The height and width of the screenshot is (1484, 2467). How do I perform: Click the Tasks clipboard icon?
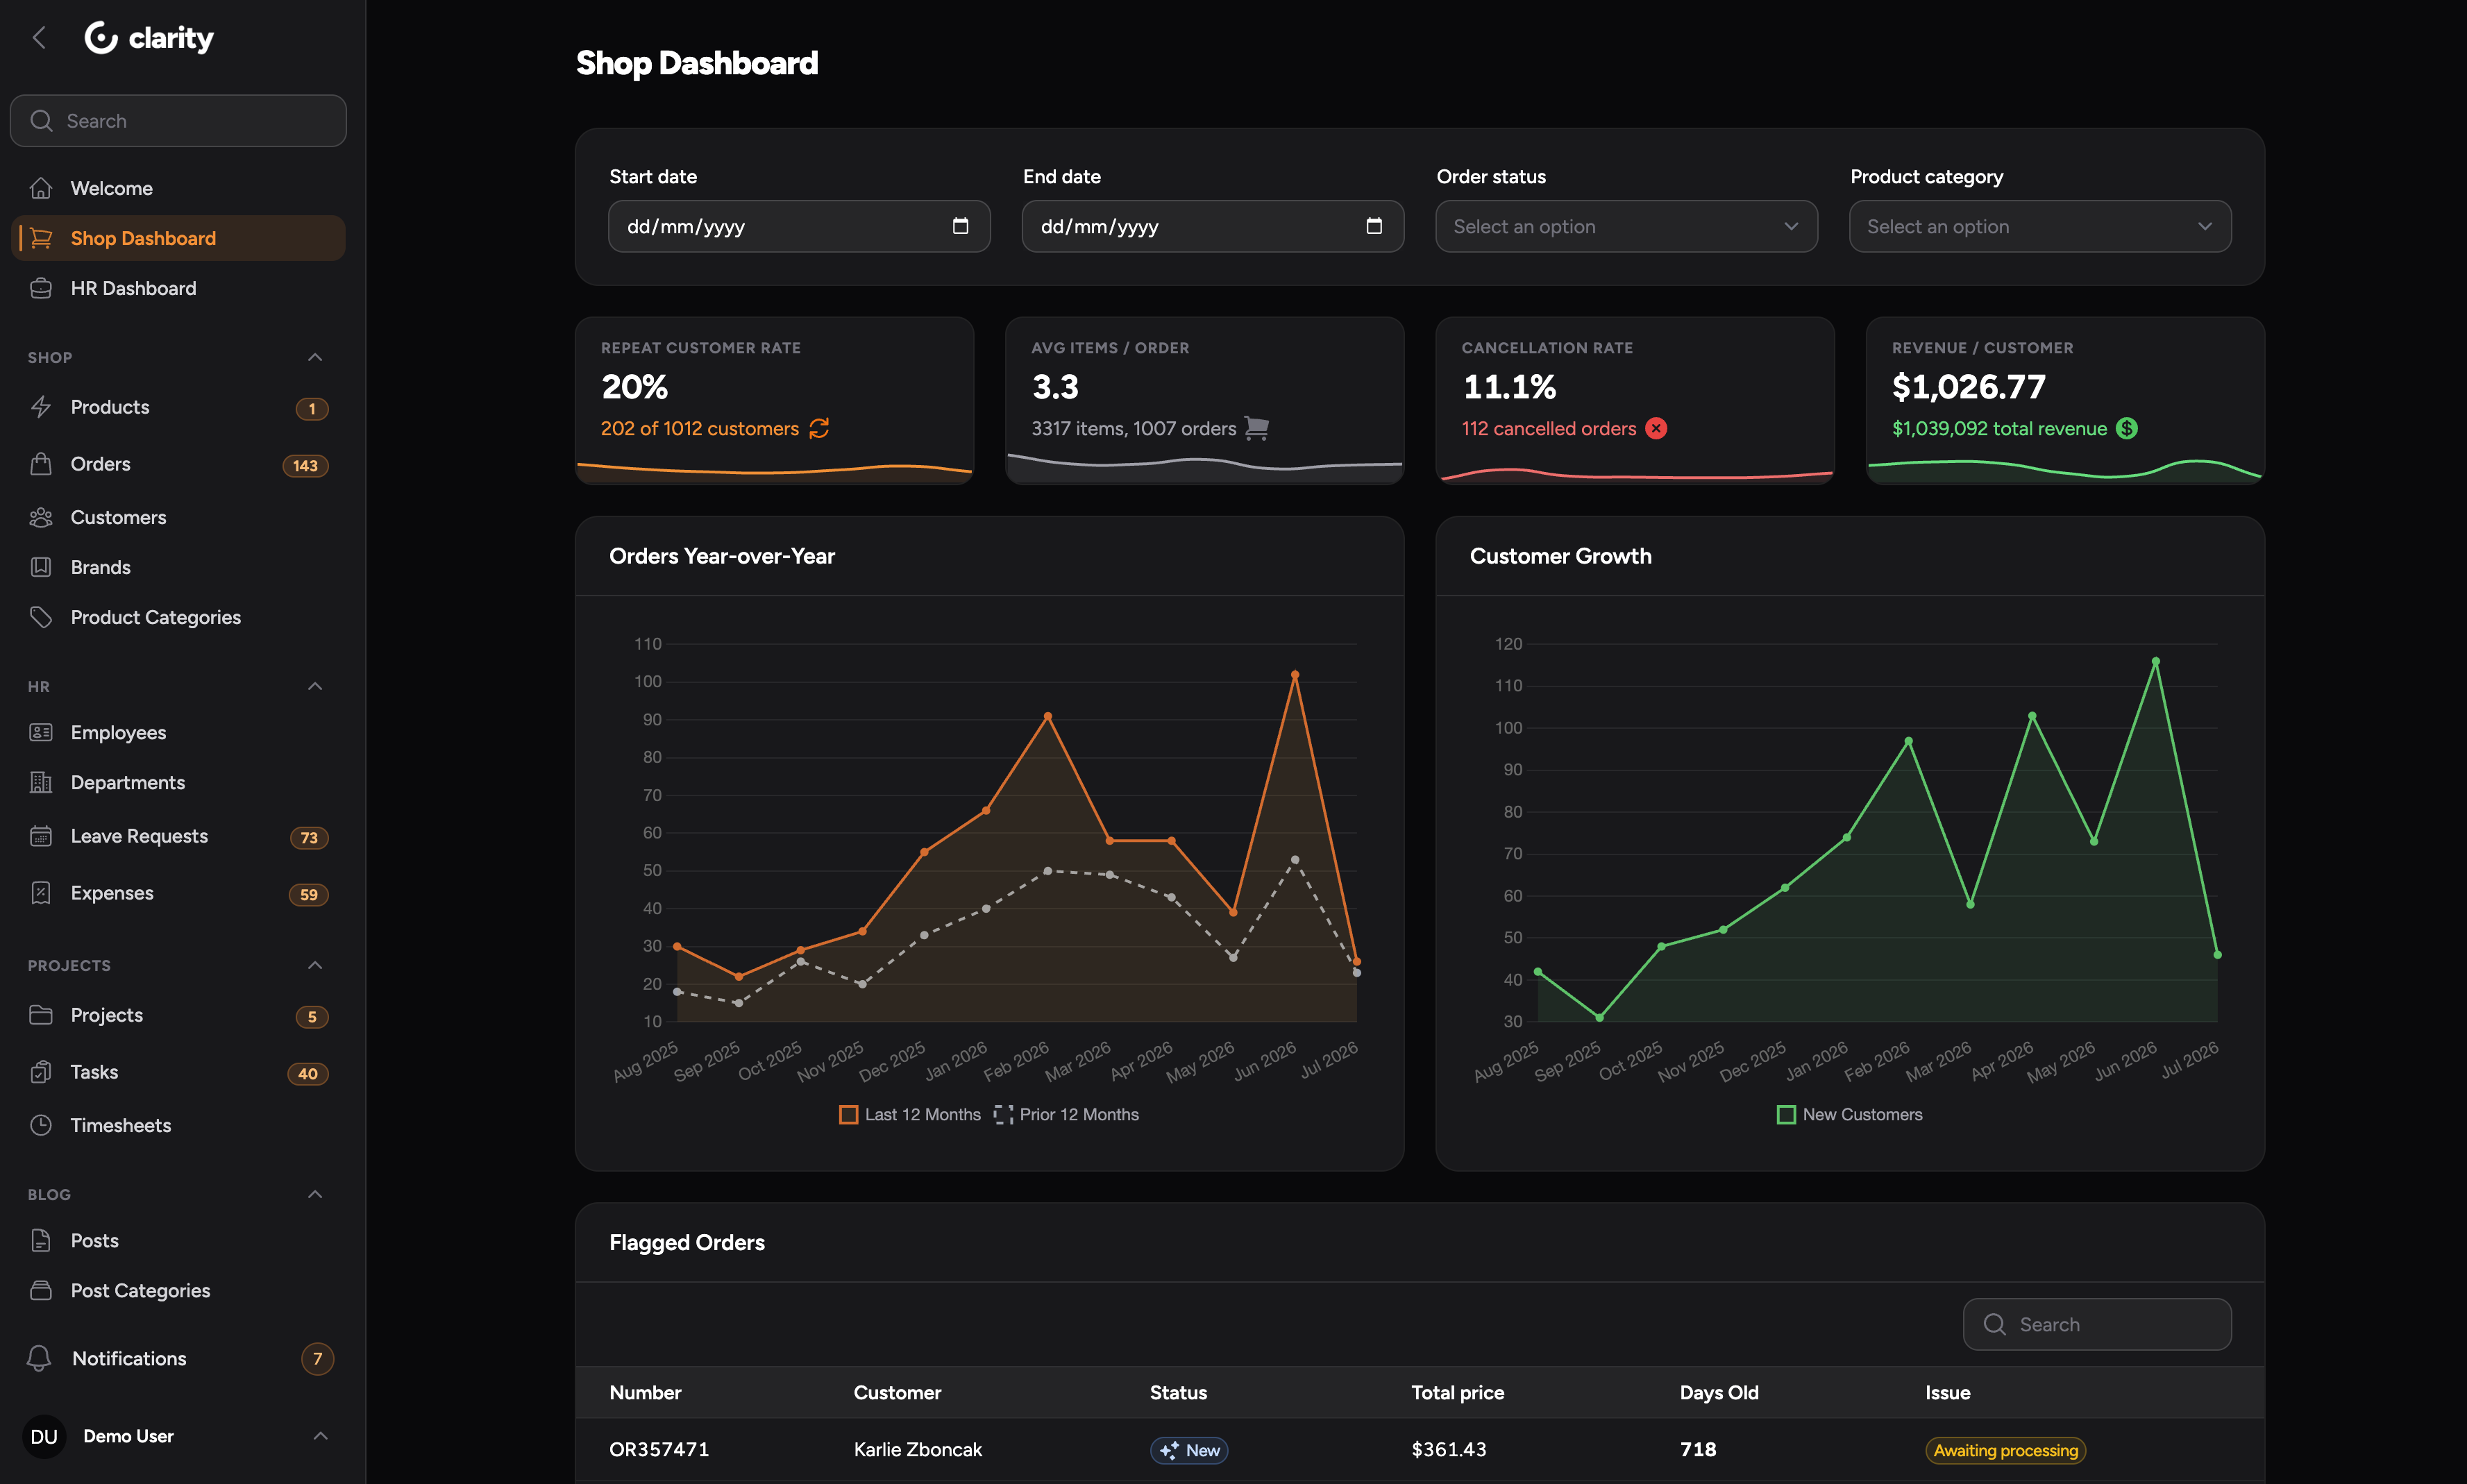[x=41, y=1072]
